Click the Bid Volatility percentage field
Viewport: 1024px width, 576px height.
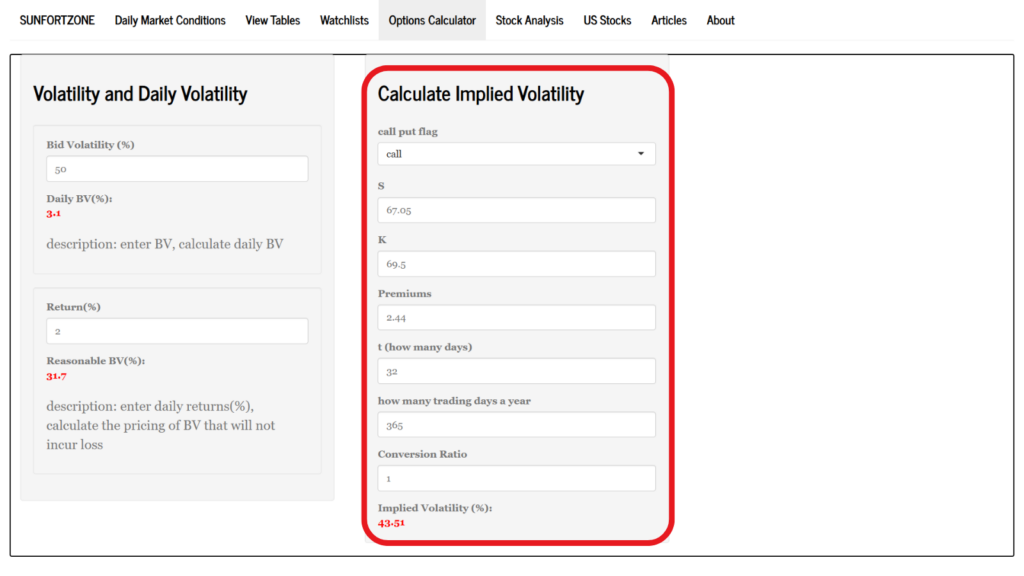[x=177, y=168]
